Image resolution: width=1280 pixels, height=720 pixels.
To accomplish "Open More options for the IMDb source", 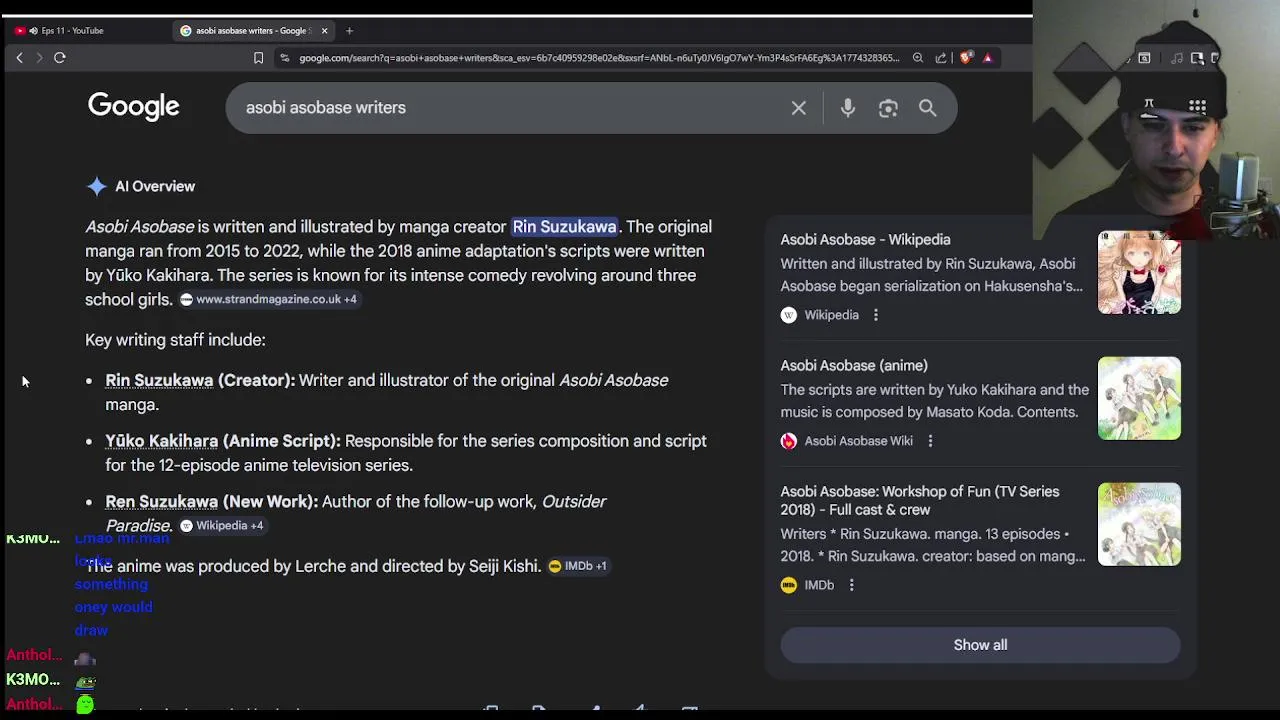I will (x=852, y=585).
